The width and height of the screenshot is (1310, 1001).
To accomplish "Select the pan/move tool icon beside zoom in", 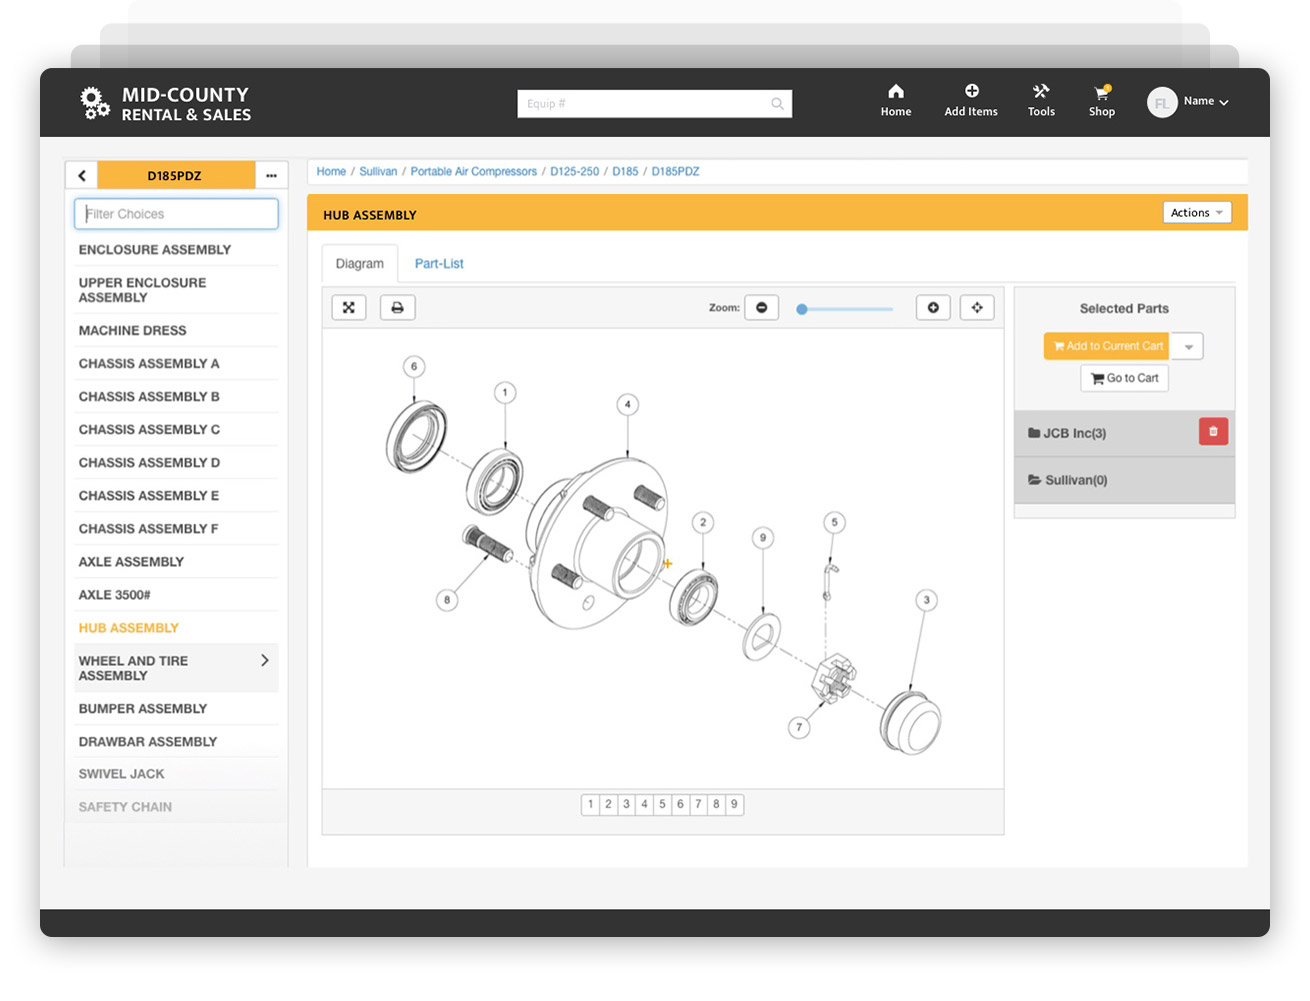I will pyautogui.click(x=977, y=307).
